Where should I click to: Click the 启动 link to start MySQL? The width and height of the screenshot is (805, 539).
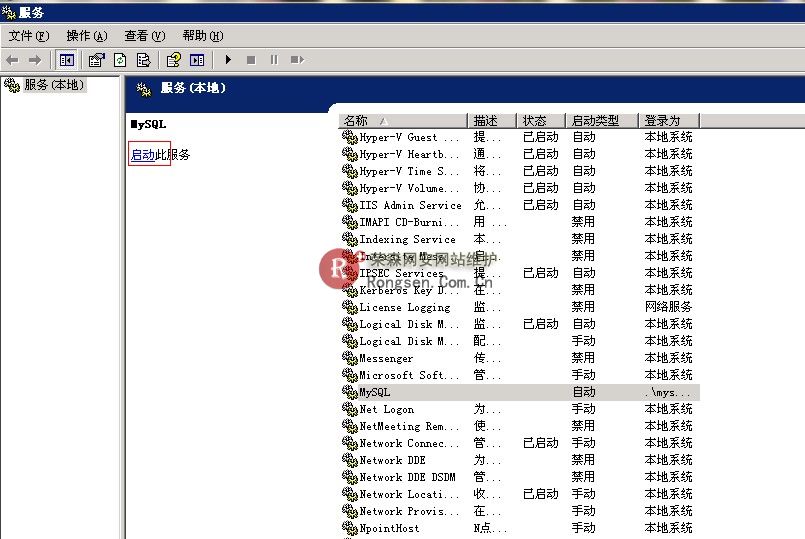(142, 155)
